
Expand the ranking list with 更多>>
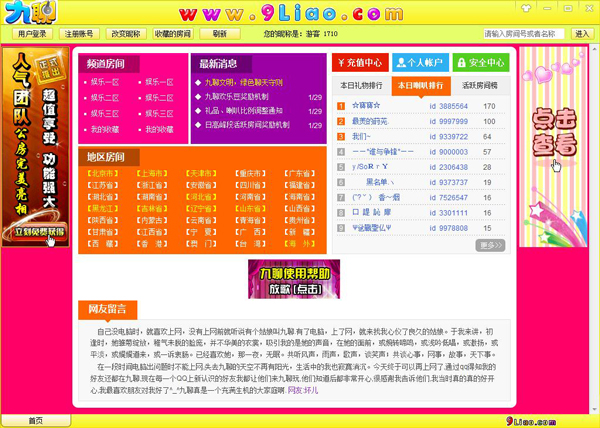click(490, 244)
